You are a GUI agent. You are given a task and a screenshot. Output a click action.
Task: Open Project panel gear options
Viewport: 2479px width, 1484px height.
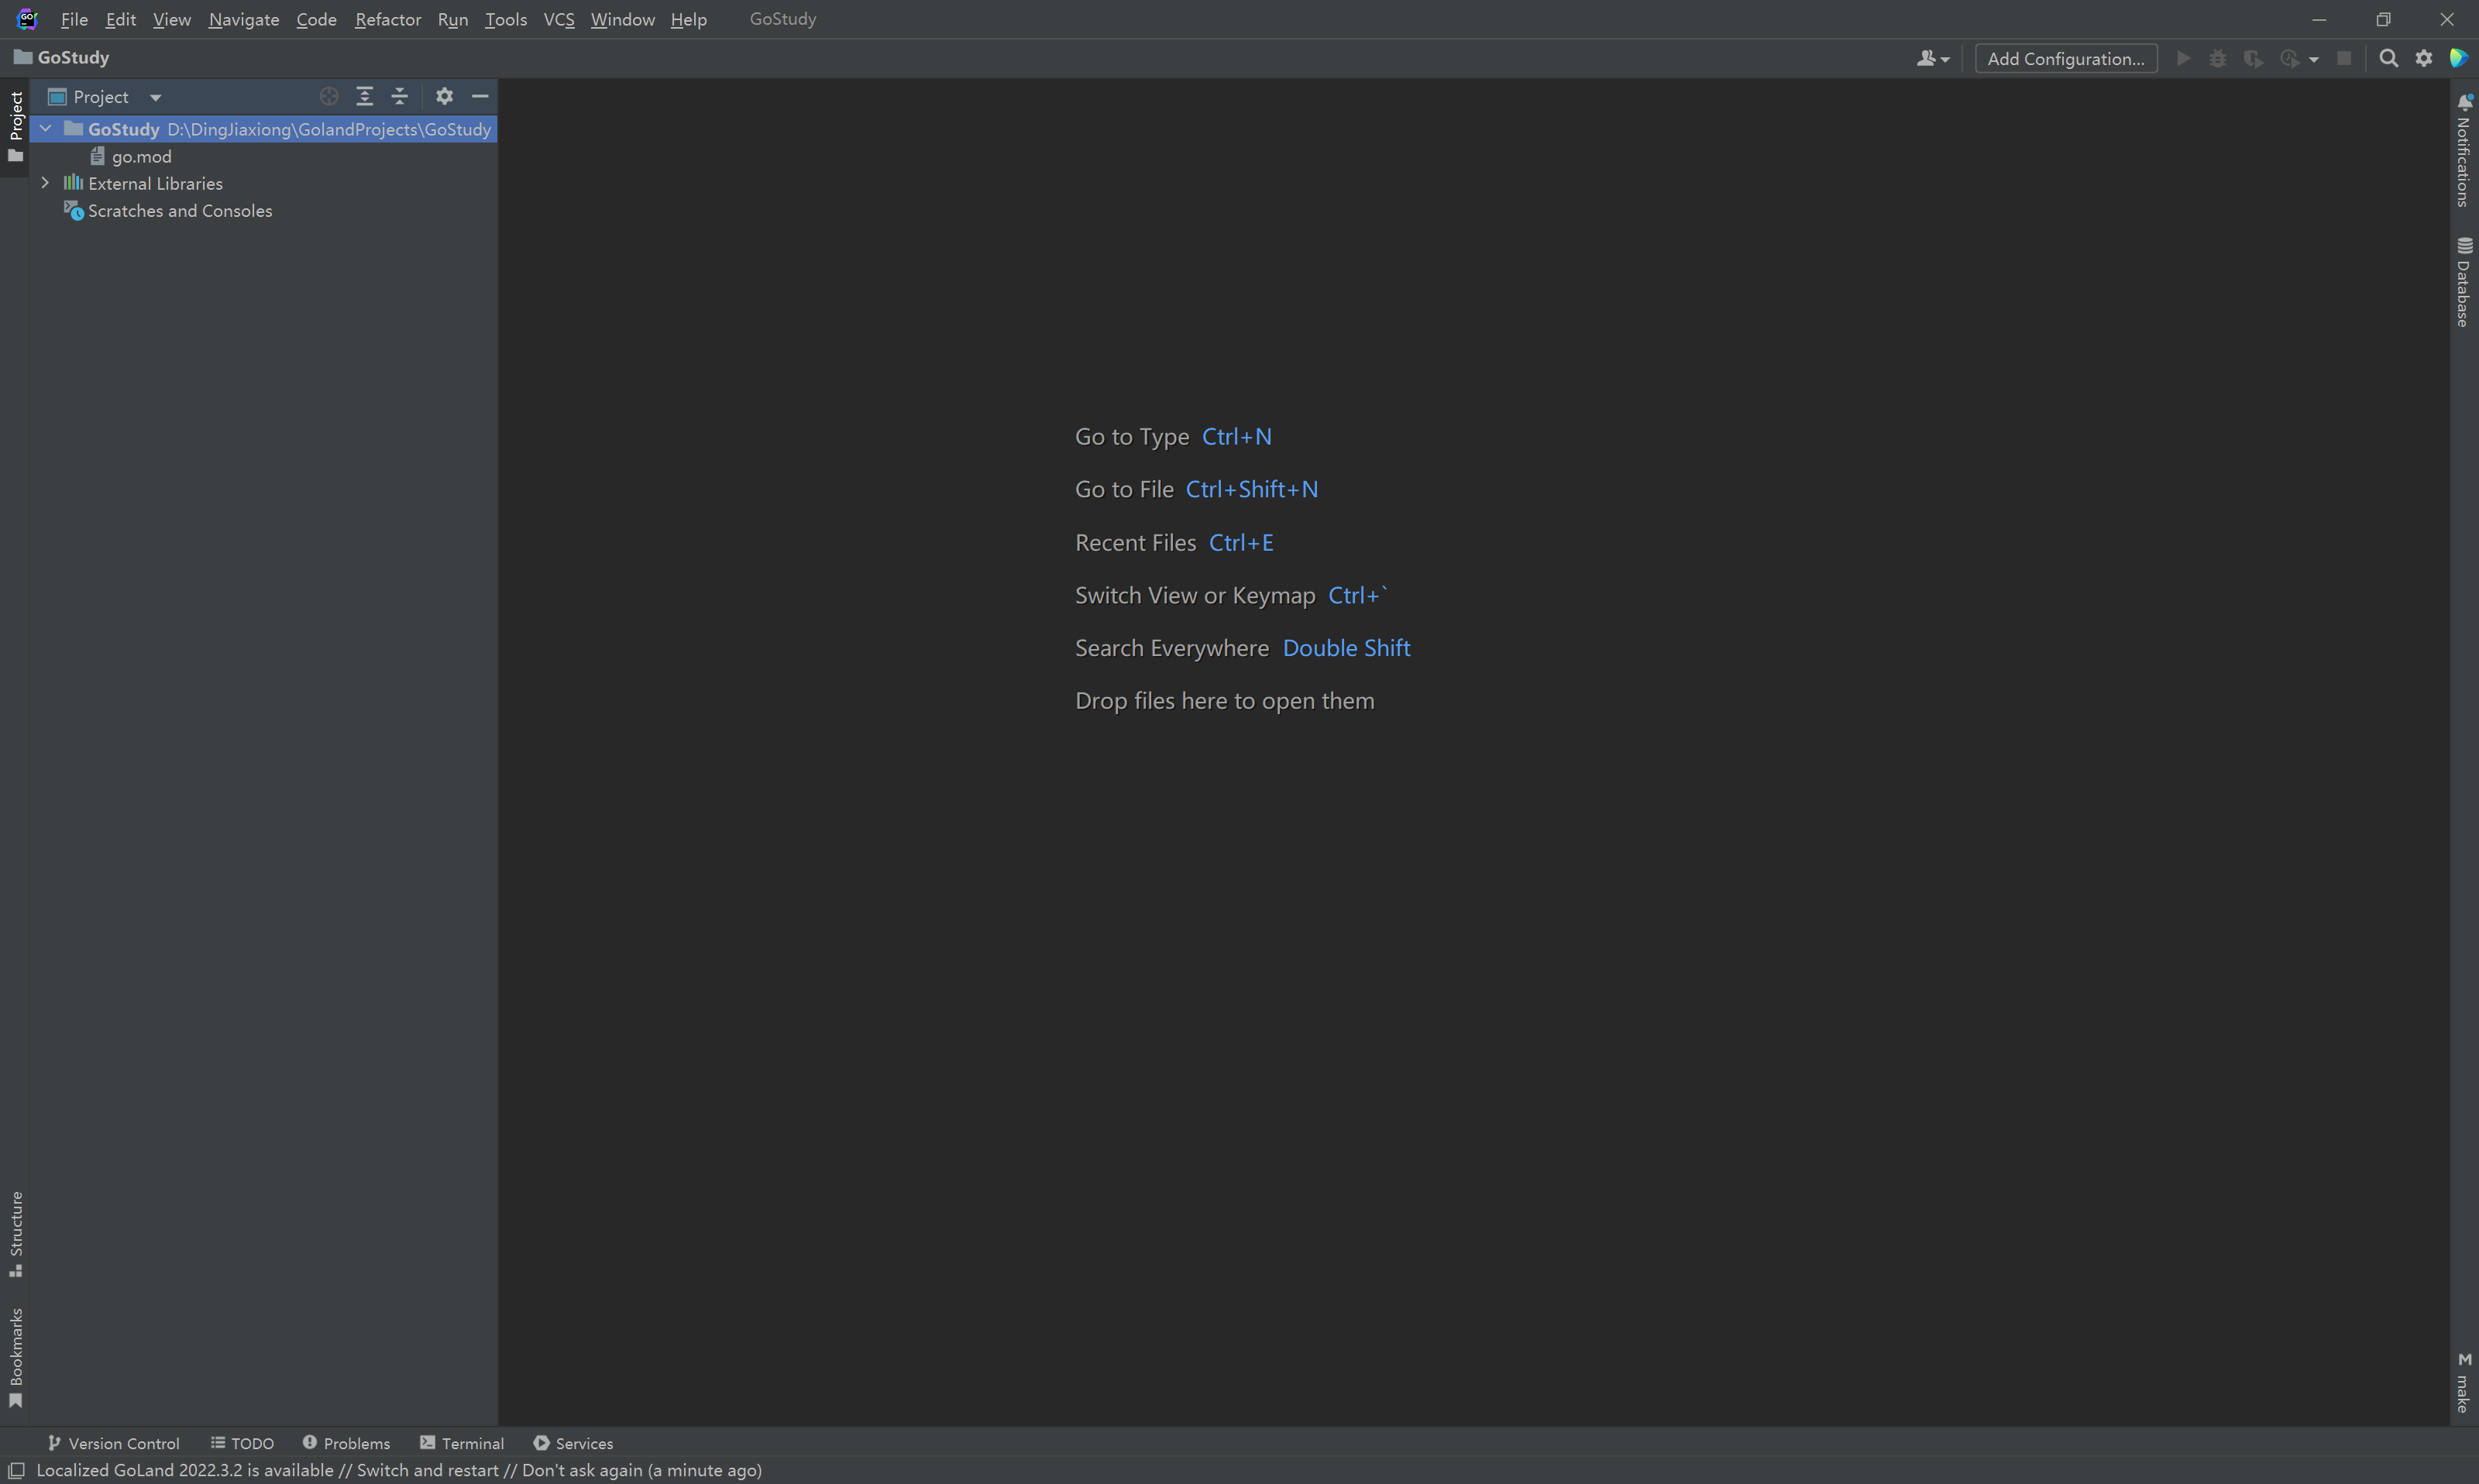pyautogui.click(x=444, y=97)
